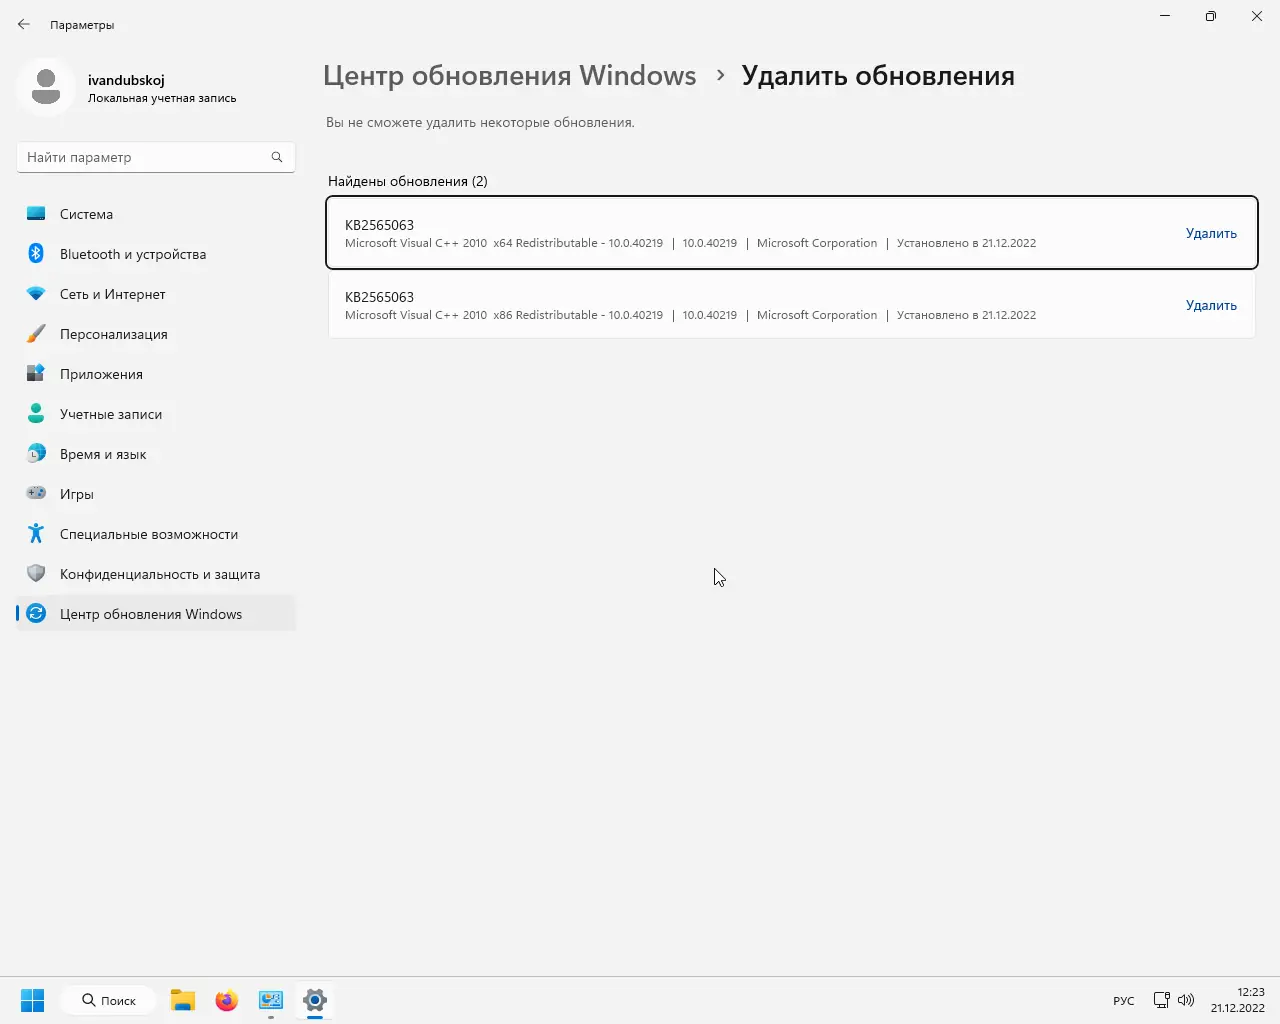Open network status tray icon
This screenshot has height=1024, width=1280.
pyautogui.click(x=1161, y=1000)
